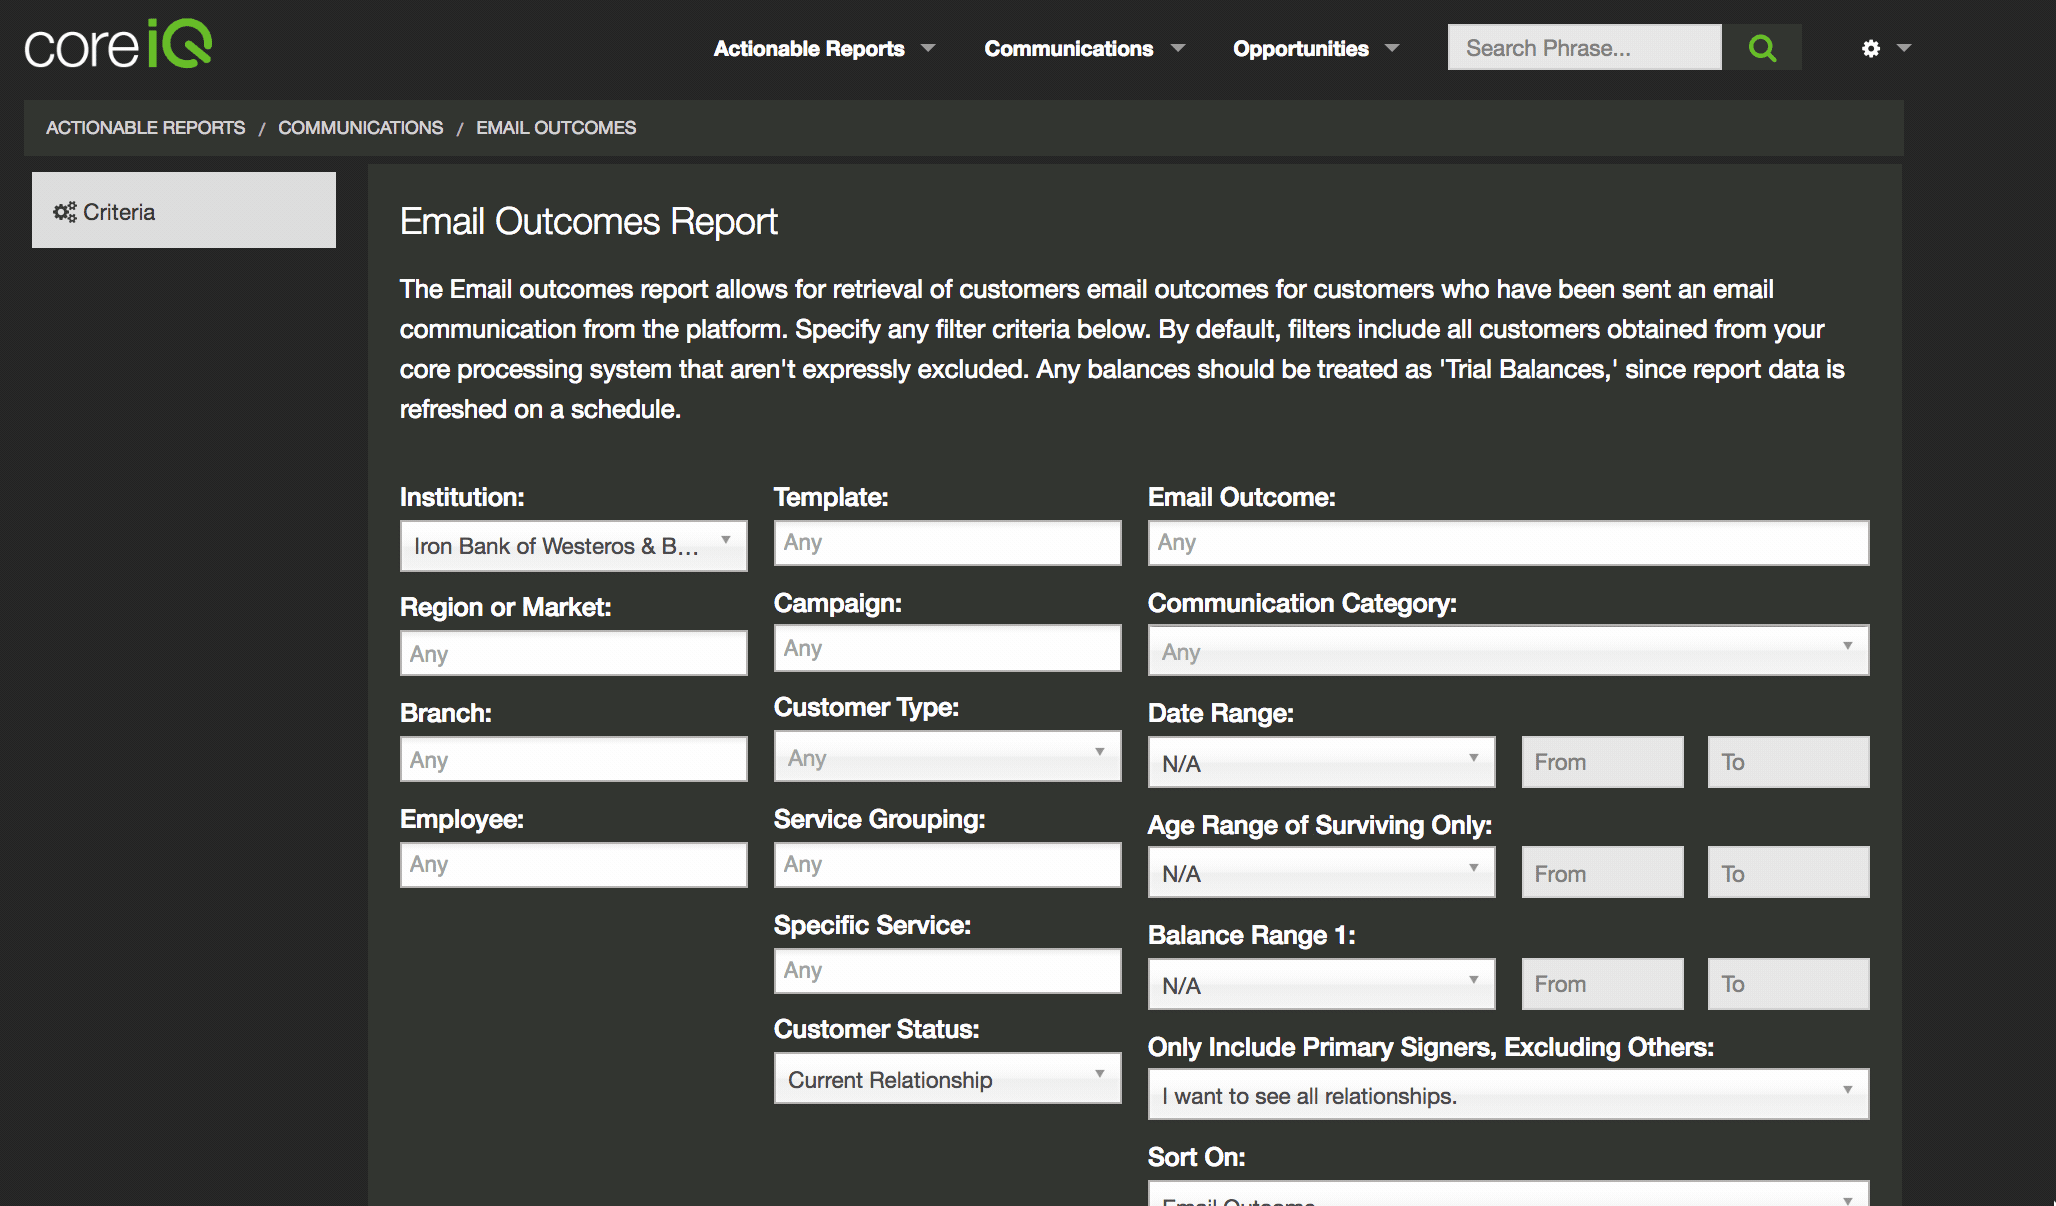The height and width of the screenshot is (1206, 2056).
Task: Expand the Date Range N/A dropdown
Action: tap(1321, 763)
